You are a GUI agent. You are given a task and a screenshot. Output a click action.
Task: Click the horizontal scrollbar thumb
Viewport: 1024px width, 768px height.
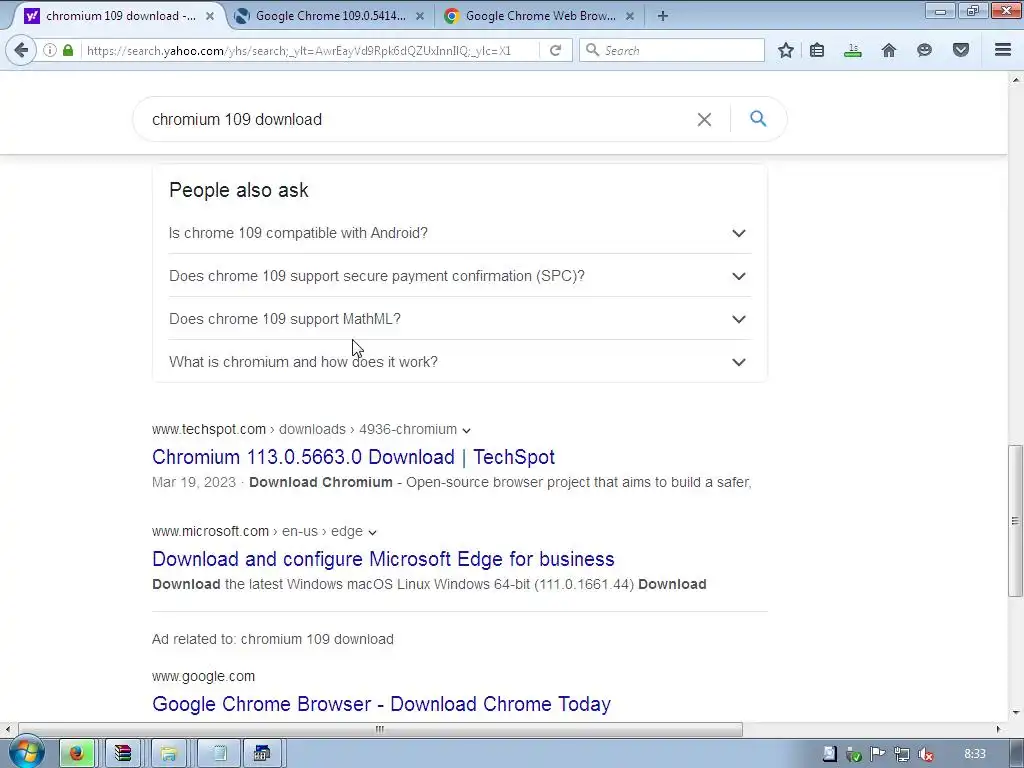pos(380,729)
